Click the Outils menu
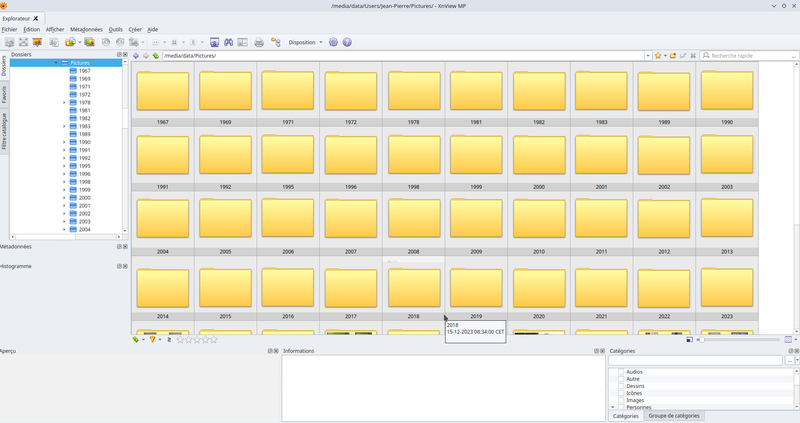 (x=116, y=29)
